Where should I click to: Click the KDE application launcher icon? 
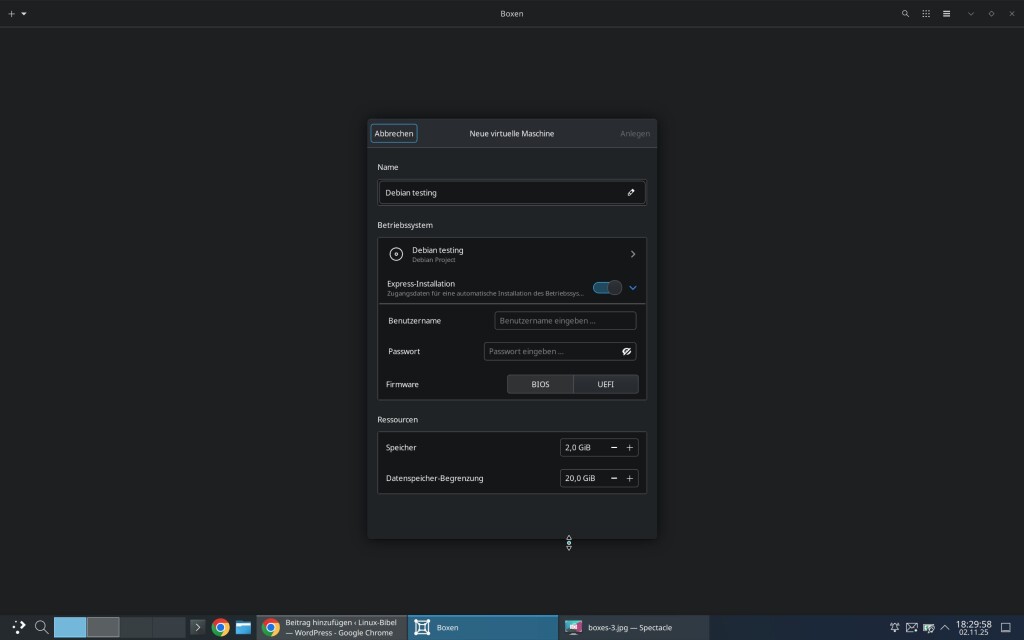click(x=18, y=628)
